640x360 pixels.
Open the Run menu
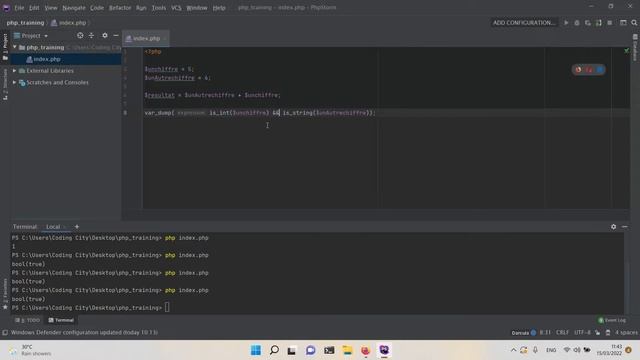[x=141, y=8]
